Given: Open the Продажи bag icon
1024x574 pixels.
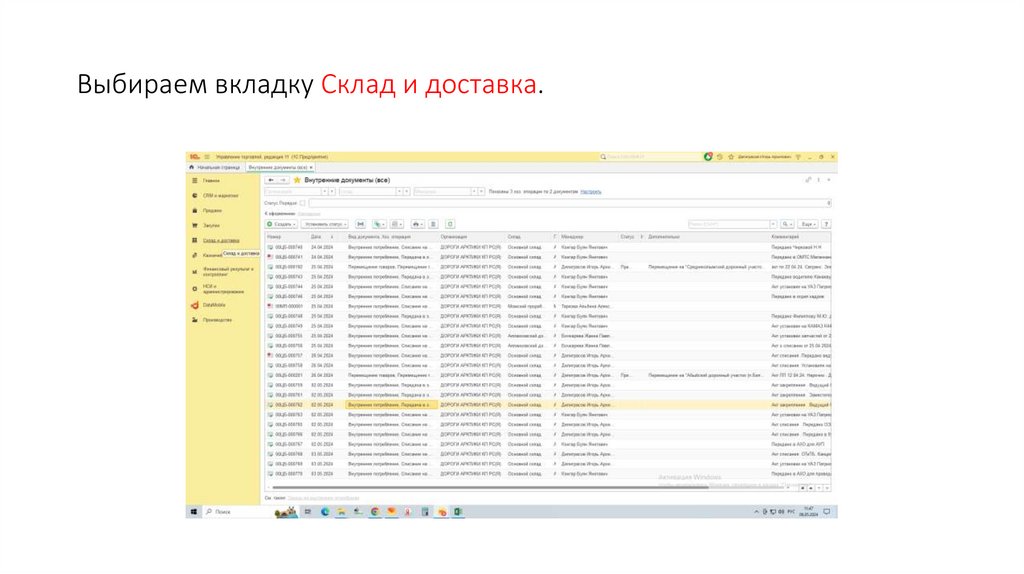Looking at the screenshot, I should point(195,210).
